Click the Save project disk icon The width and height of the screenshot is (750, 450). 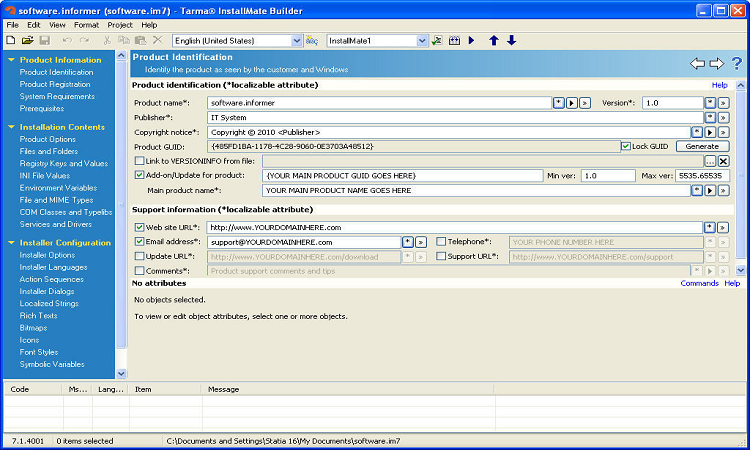[44, 41]
